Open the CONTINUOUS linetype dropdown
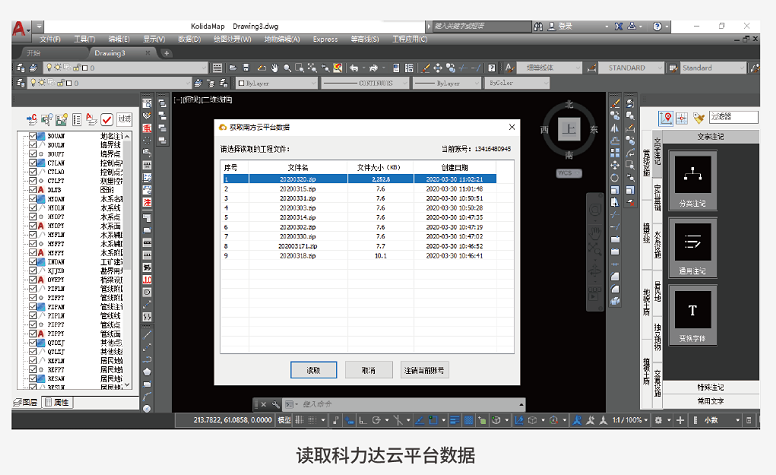776x475 pixels. 365,83
